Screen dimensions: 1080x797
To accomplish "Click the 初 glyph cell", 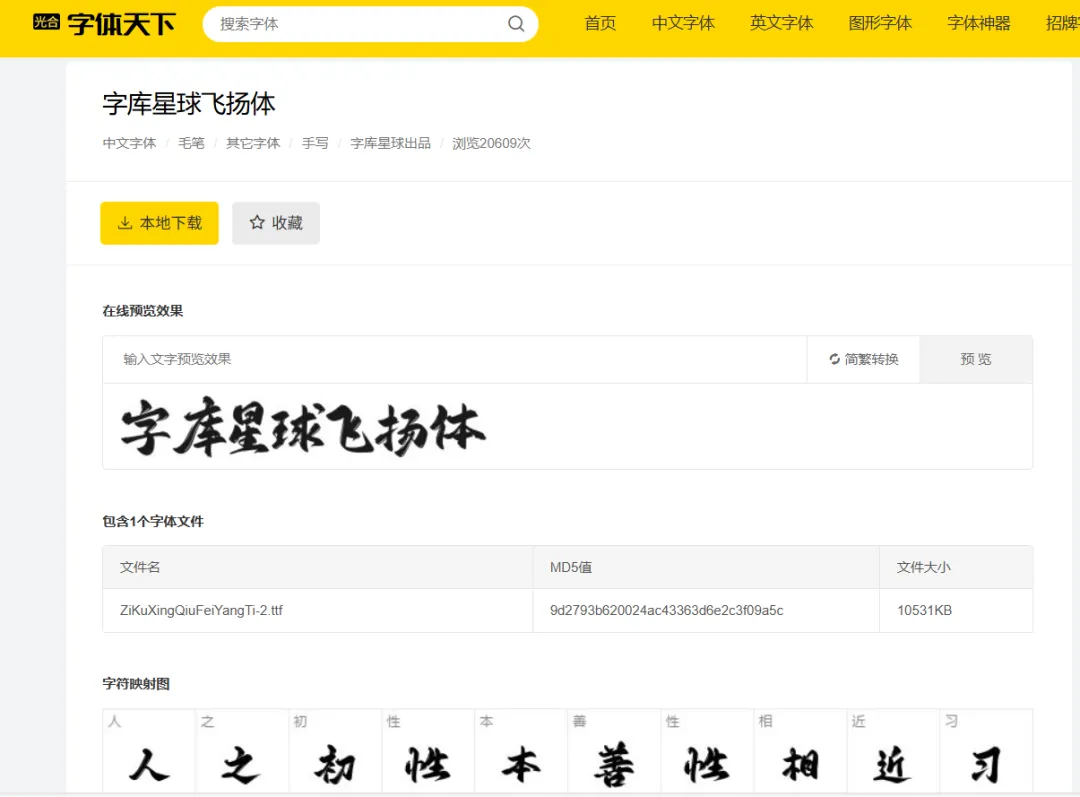I will click(x=335, y=752).
